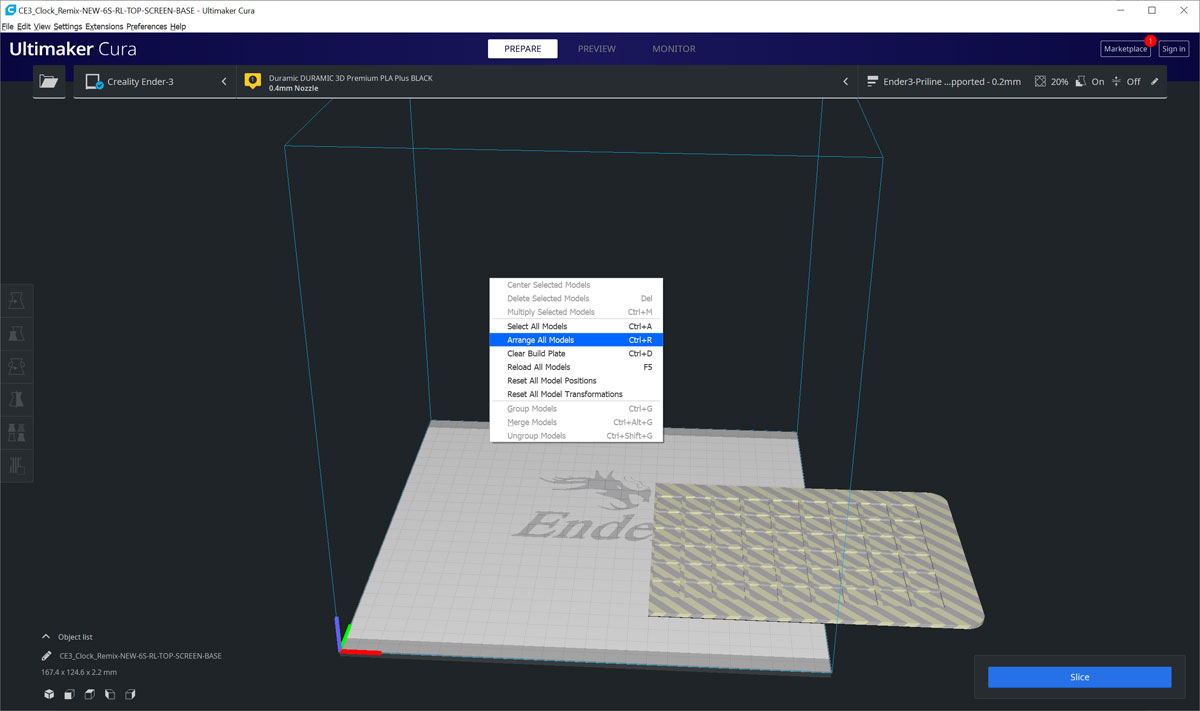This screenshot has height=711, width=1200.
Task: Collapse the Object list
Action: tap(46, 636)
